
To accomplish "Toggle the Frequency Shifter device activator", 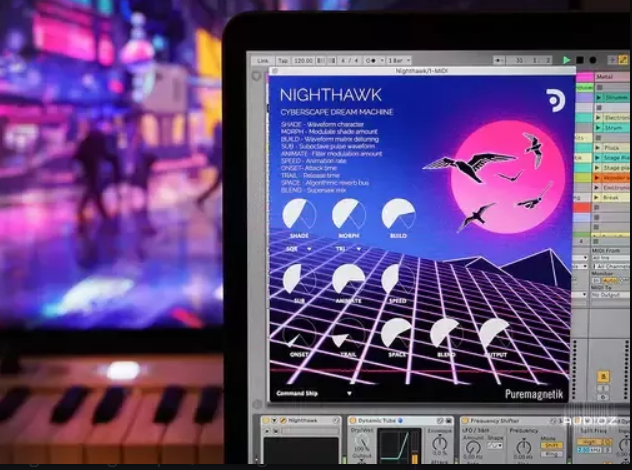I will click(x=465, y=420).
